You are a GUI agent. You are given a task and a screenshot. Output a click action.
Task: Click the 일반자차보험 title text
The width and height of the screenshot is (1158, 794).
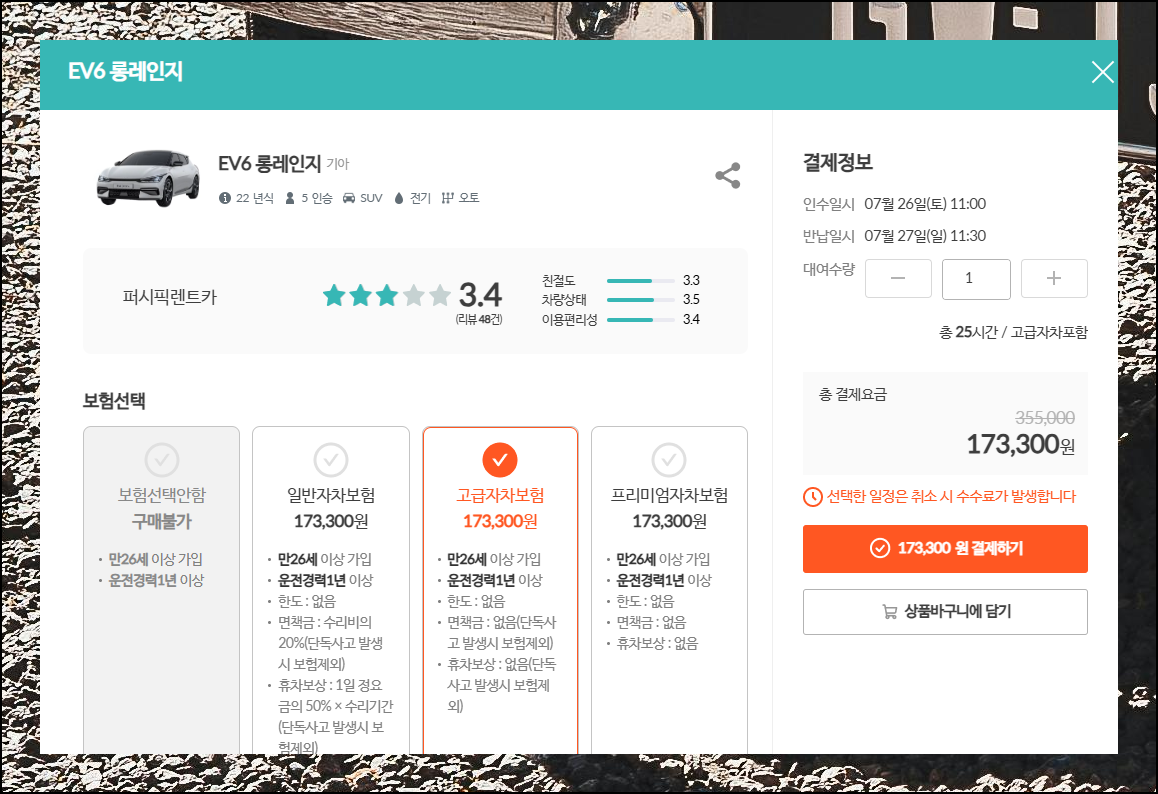coord(331,495)
